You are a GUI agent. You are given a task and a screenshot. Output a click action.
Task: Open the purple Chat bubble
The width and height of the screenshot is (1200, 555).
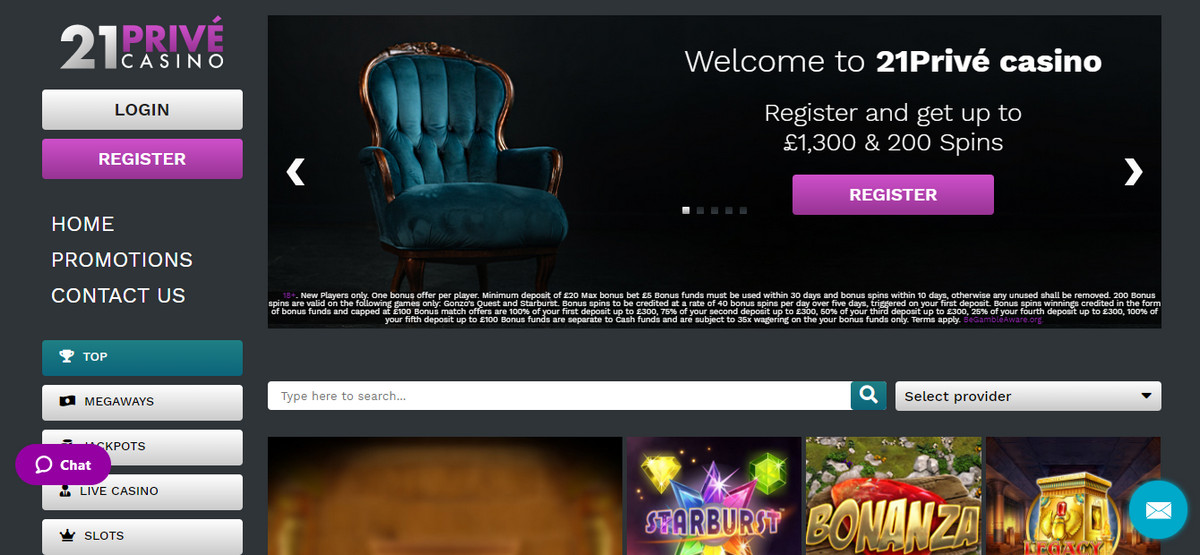click(63, 465)
